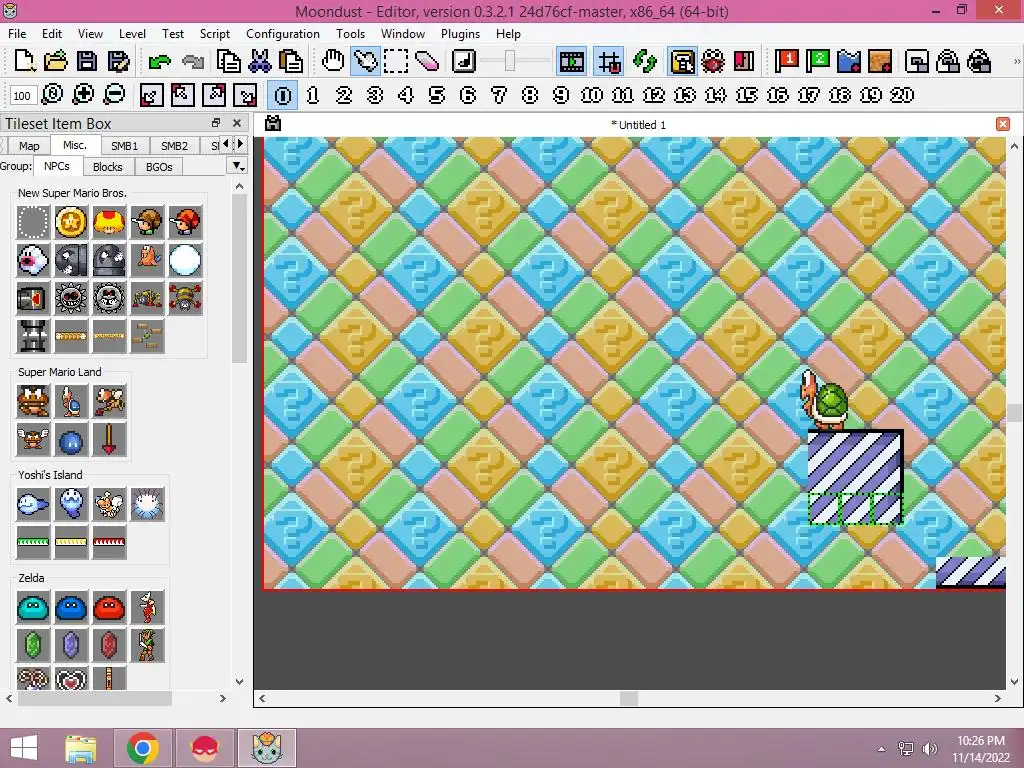Viewport: 1024px width, 768px height.
Task: Close the Untitled 1 document tab
Action: (x=1003, y=124)
